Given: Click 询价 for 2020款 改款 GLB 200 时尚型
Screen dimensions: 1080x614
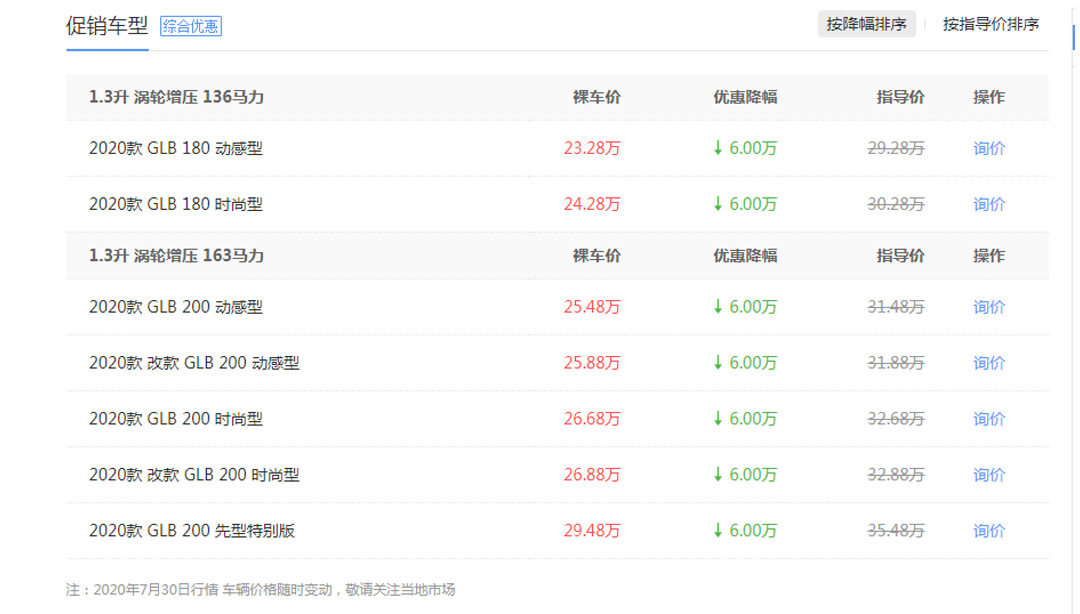Looking at the screenshot, I should [988, 475].
